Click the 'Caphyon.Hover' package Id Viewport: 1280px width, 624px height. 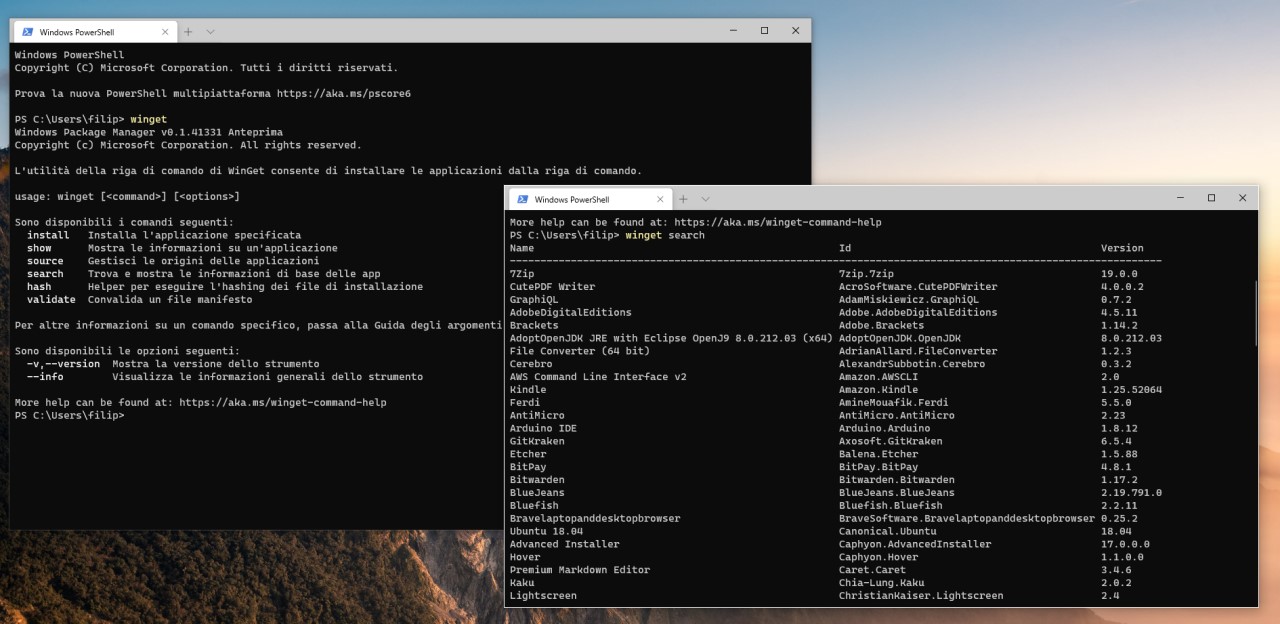(x=879, y=557)
